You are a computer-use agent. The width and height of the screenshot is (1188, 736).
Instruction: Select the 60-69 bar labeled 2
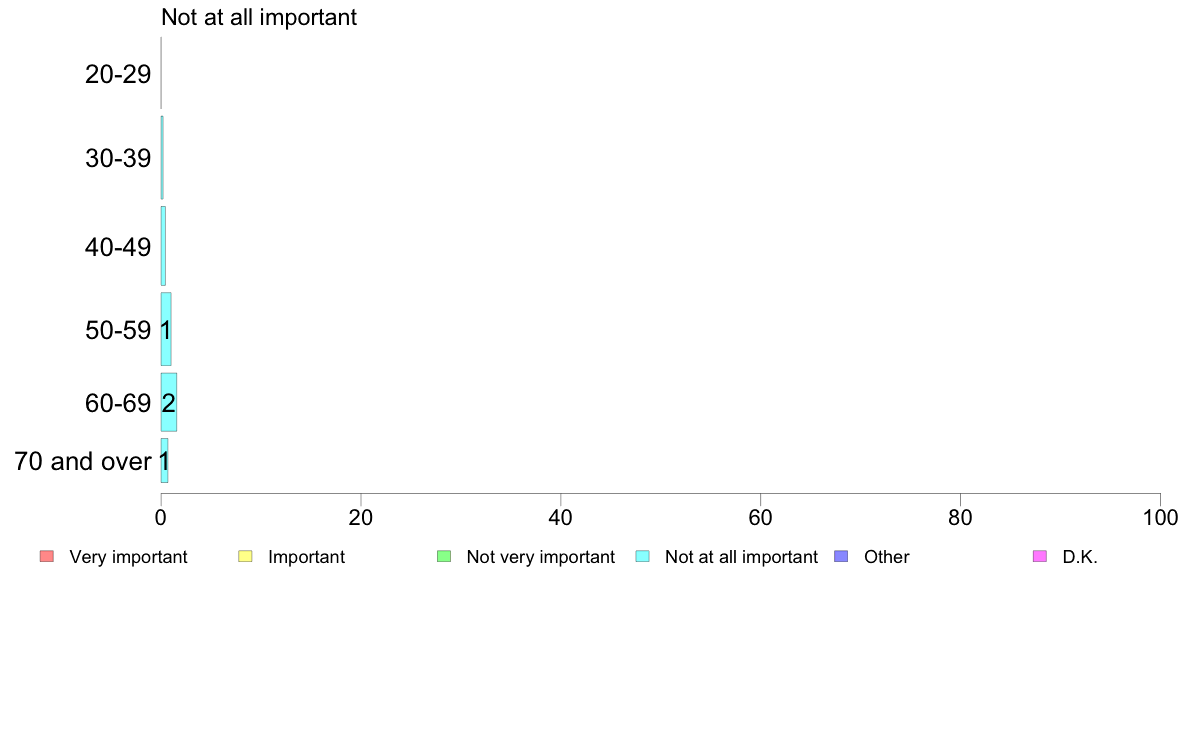pyautogui.click(x=168, y=402)
